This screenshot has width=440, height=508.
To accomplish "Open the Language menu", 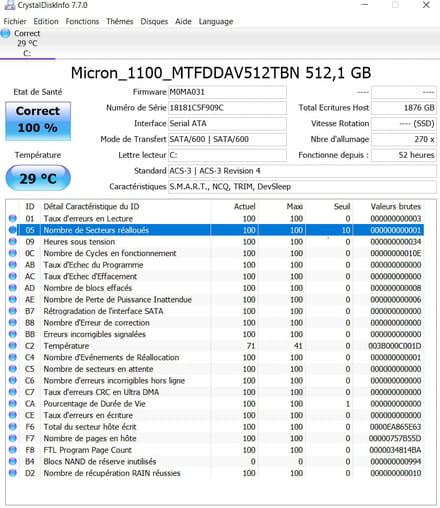I will pos(216,22).
